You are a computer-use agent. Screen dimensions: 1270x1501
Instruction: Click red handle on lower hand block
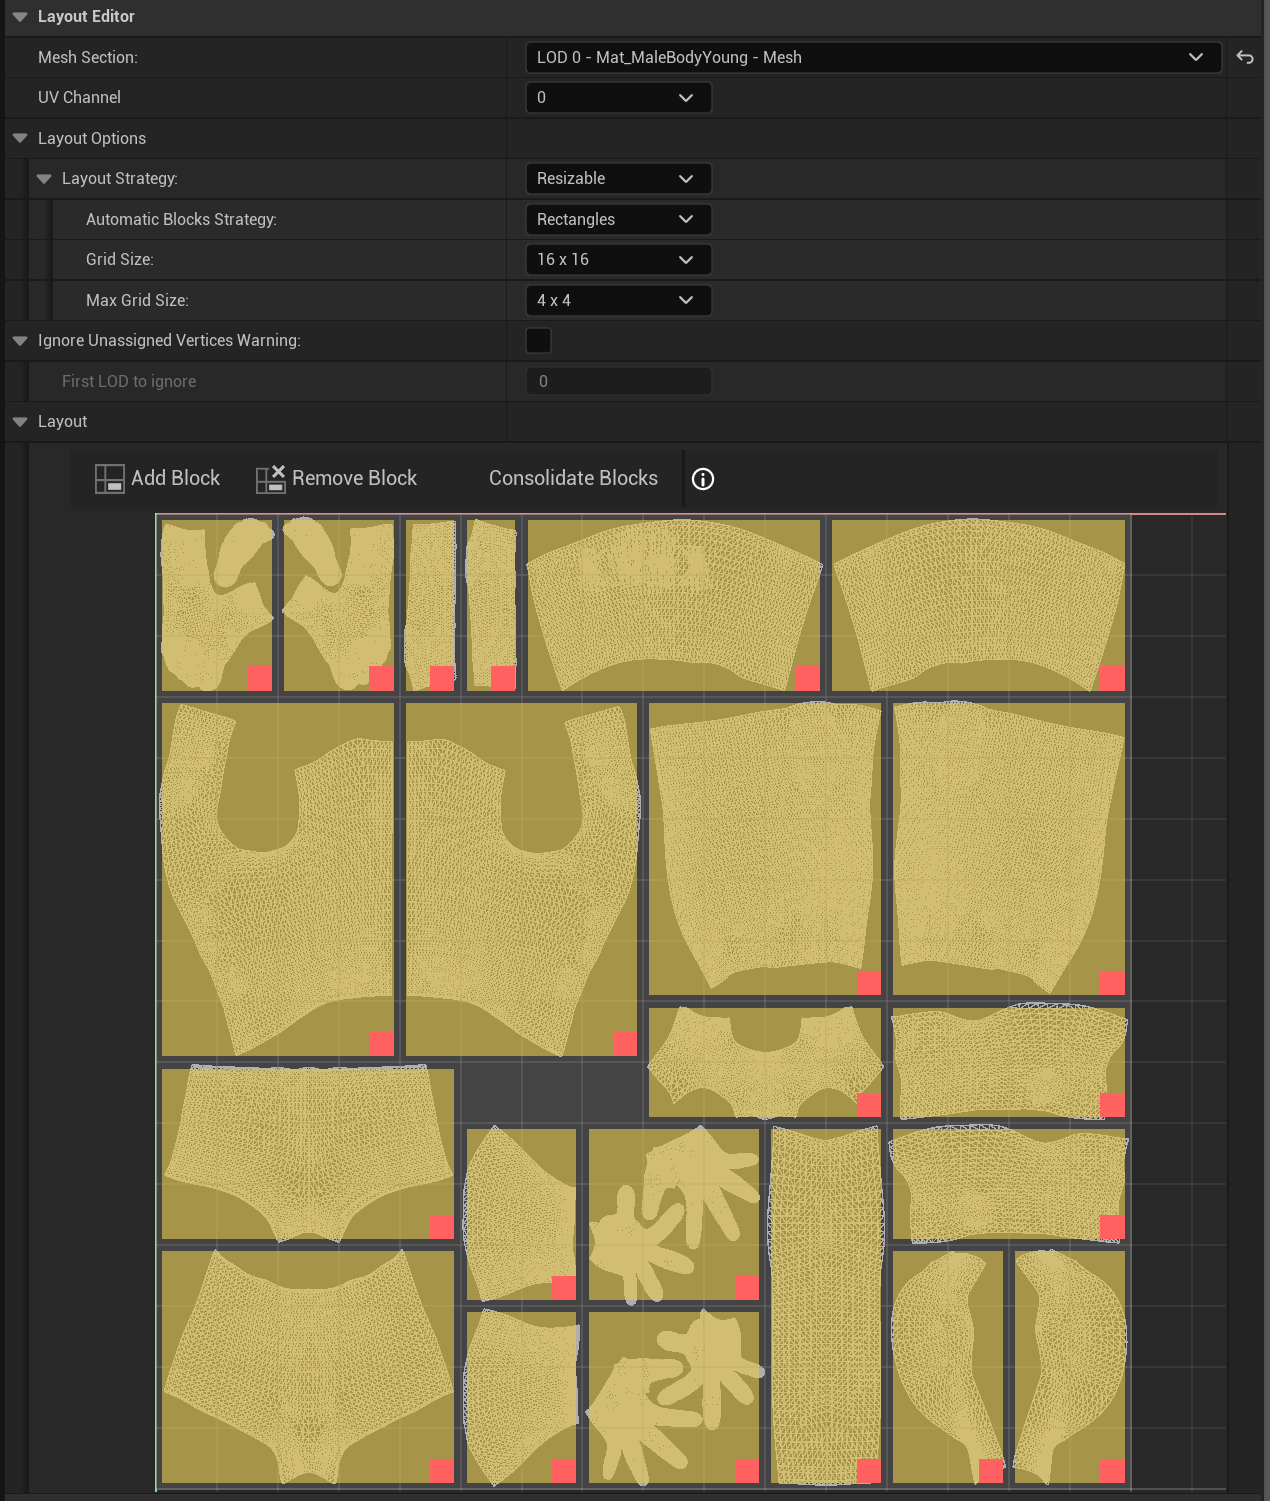(x=747, y=1470)
